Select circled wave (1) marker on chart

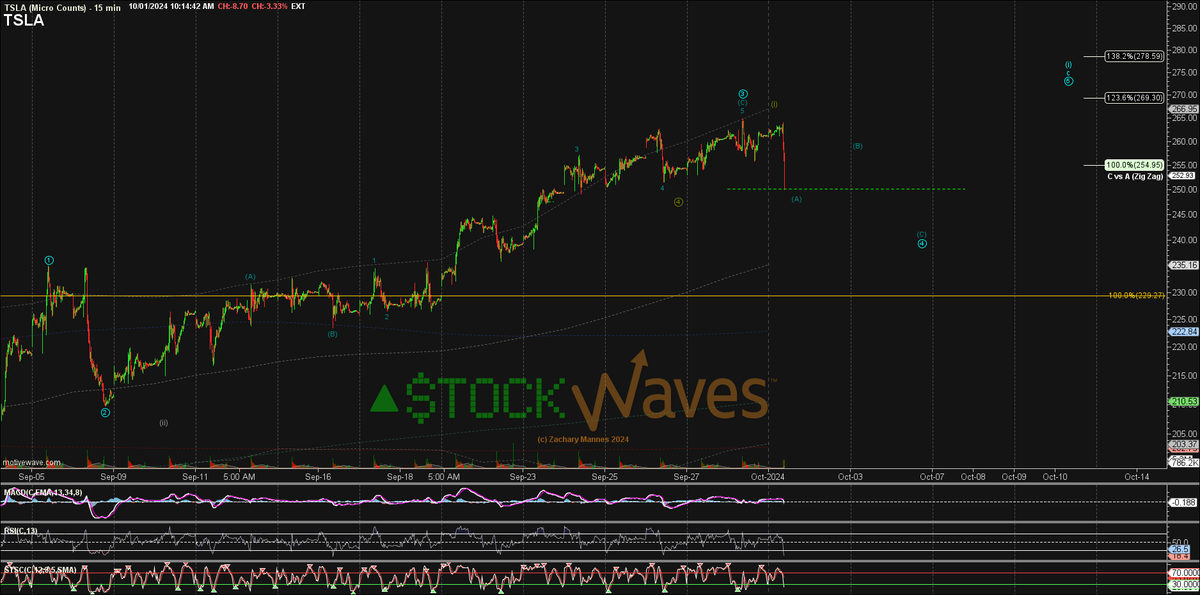(x=47, y=260)
